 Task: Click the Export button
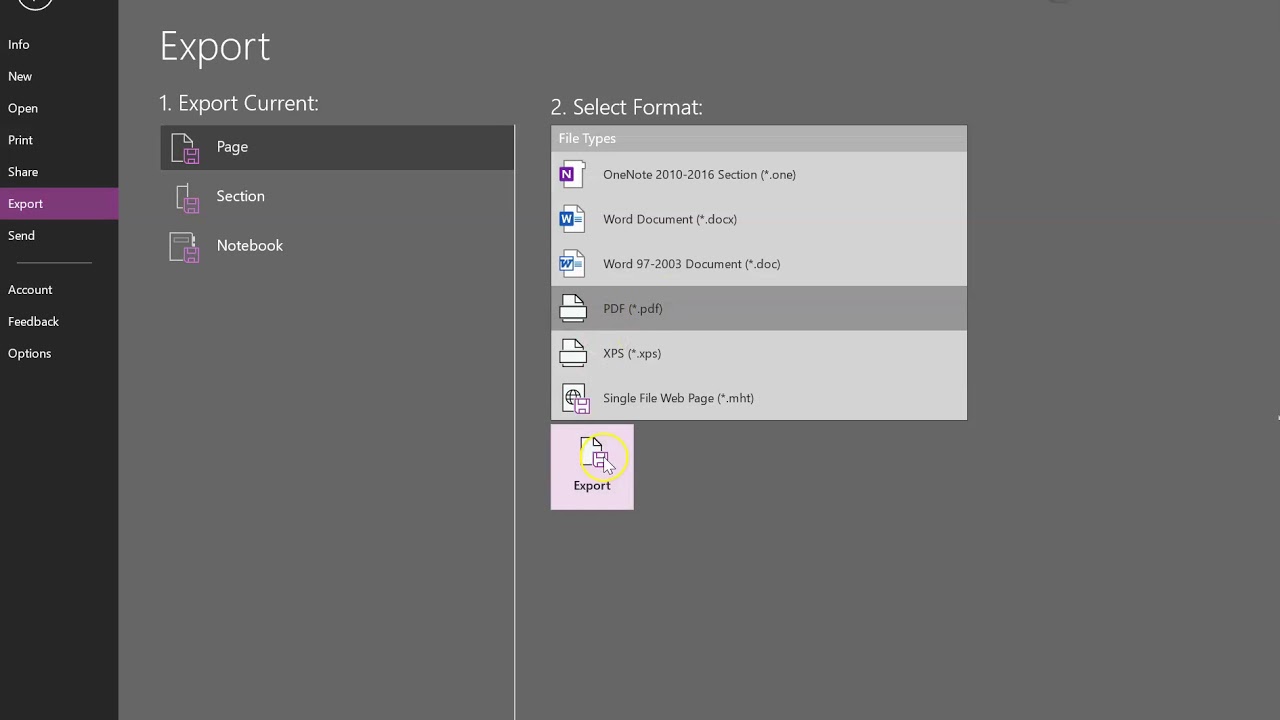tap(592, 467)
